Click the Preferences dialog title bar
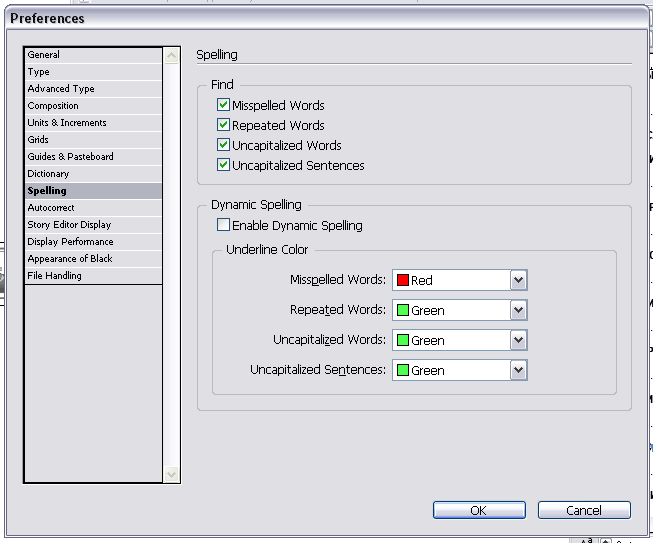This screenshot has height=543, width=653. tap(327, 18)
